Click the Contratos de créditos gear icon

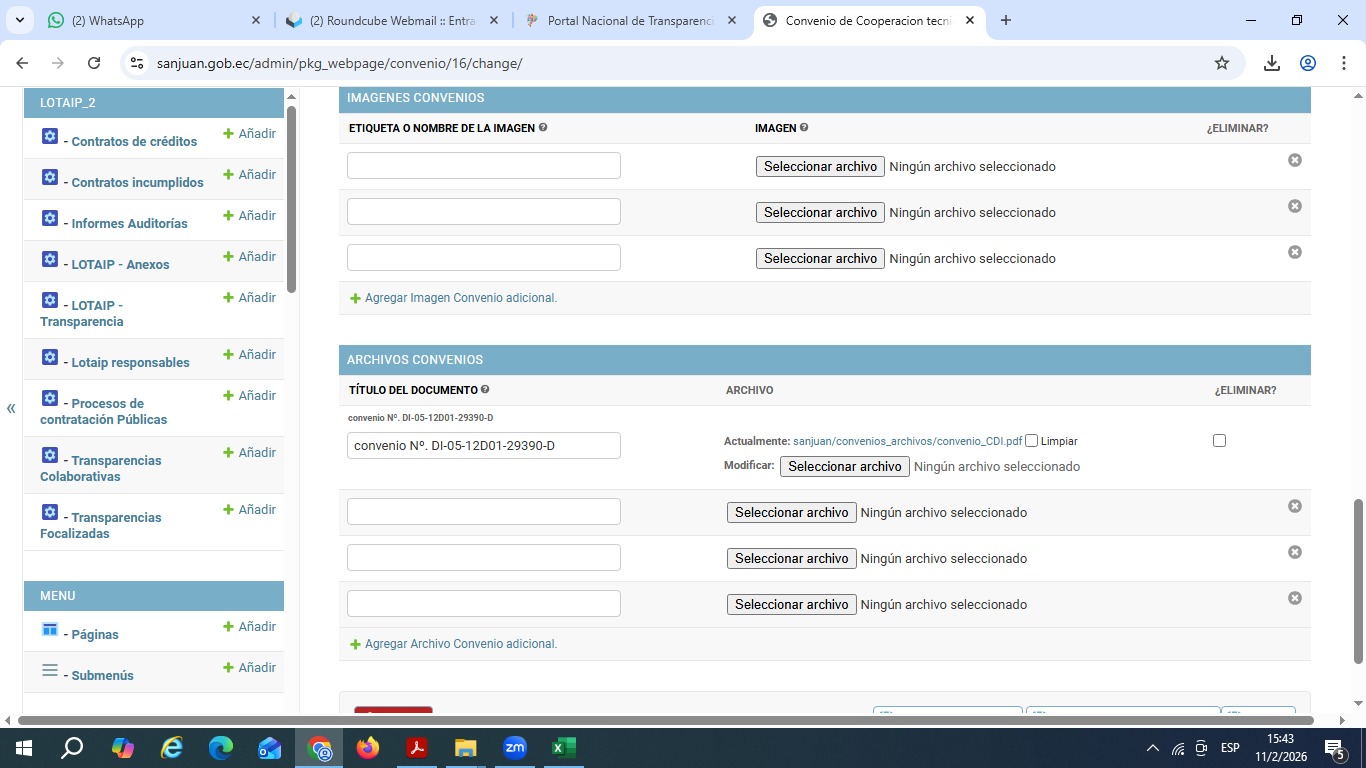point(50,137)
